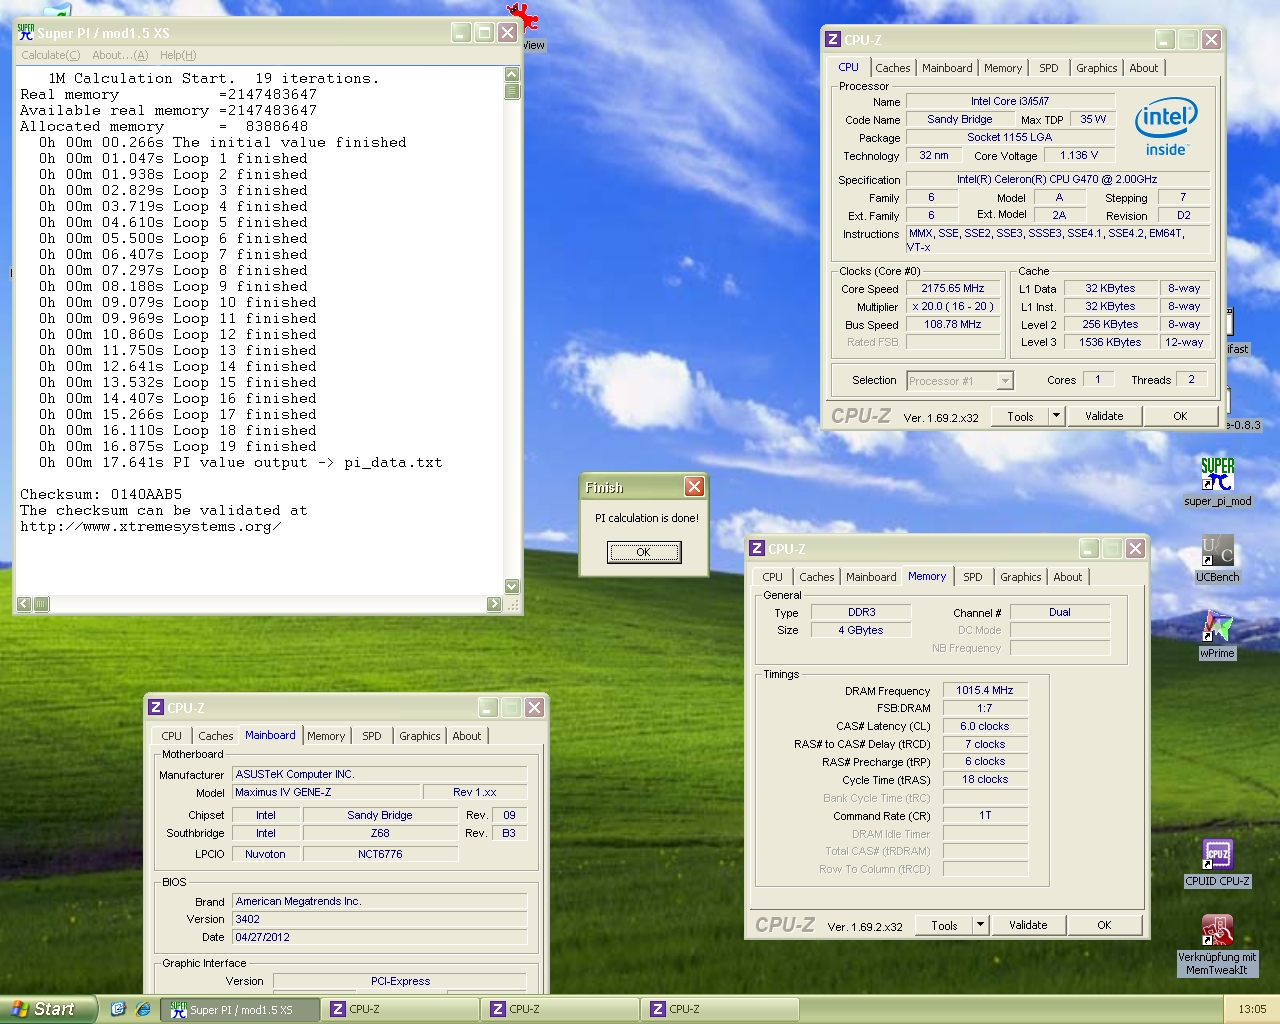This screenshot has width=1280, height=1024.
Task: Select Memory tab in Mainboard CPU-Z window
Action: 326,736
